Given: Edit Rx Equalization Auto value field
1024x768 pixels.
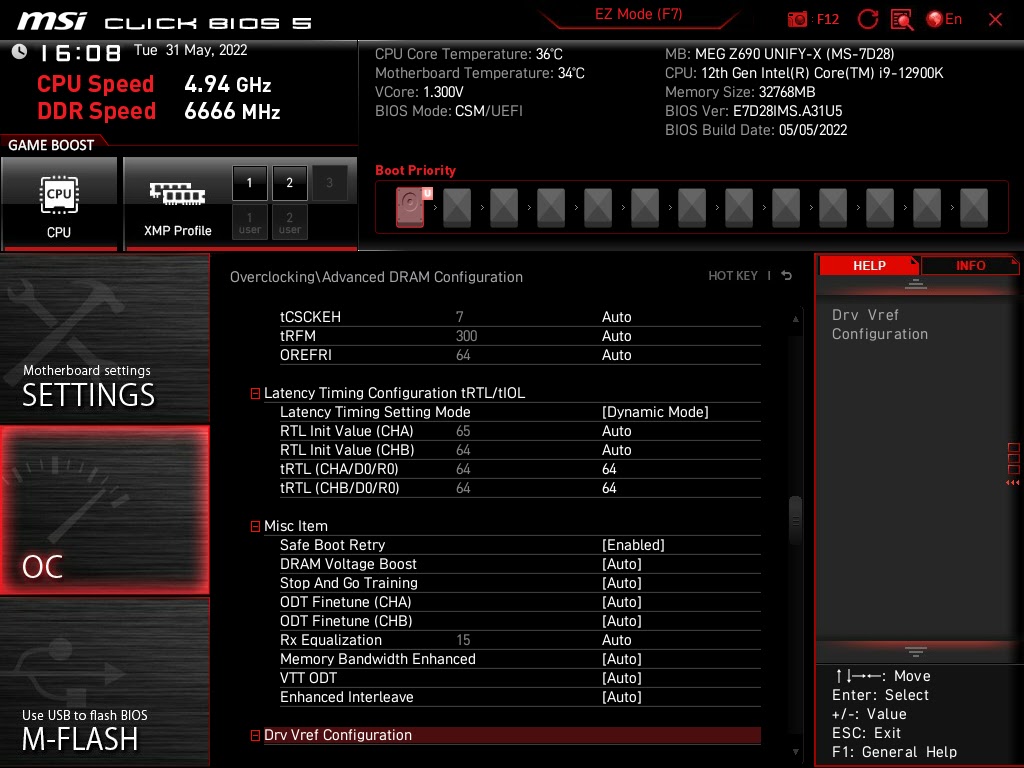Looking at the screenshot, I should coord(616,640).
